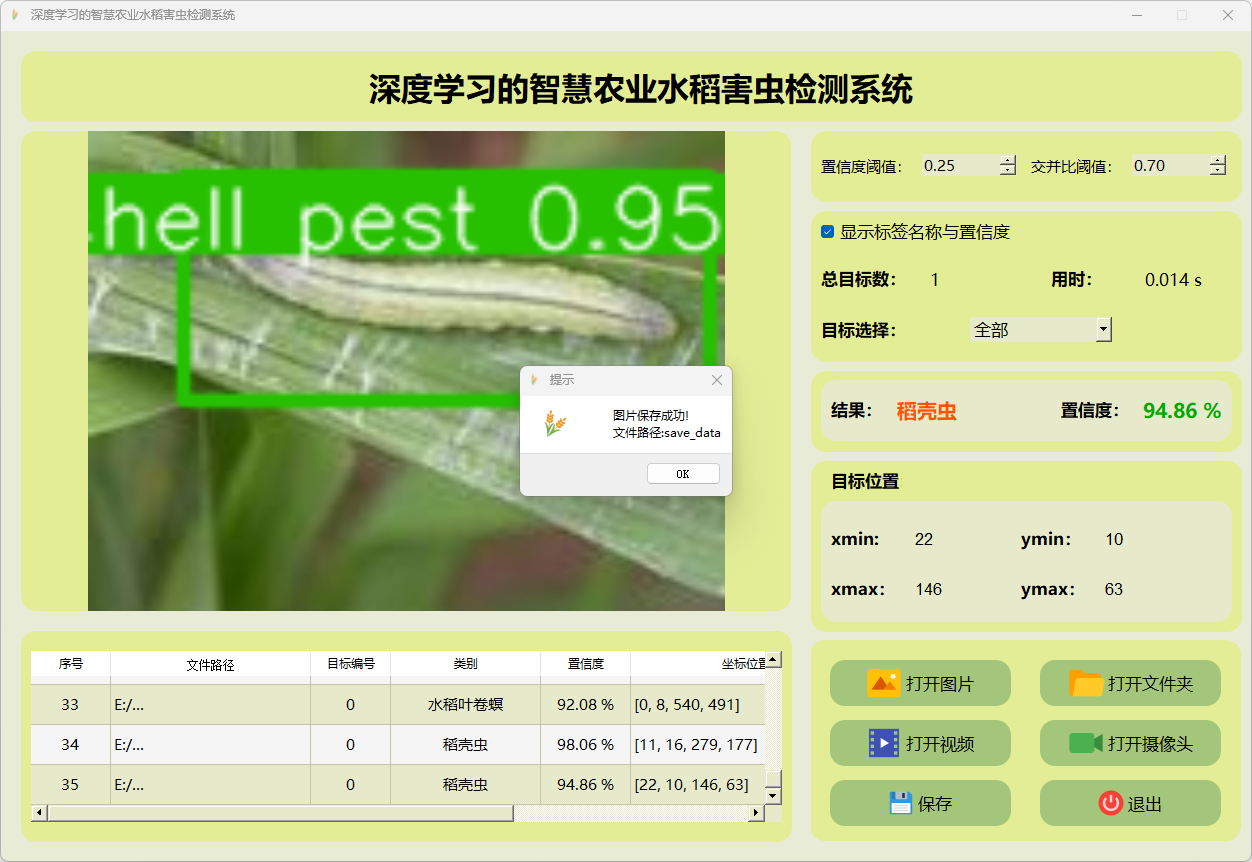Click the film icon on Open Video button

tap(884, 743)
